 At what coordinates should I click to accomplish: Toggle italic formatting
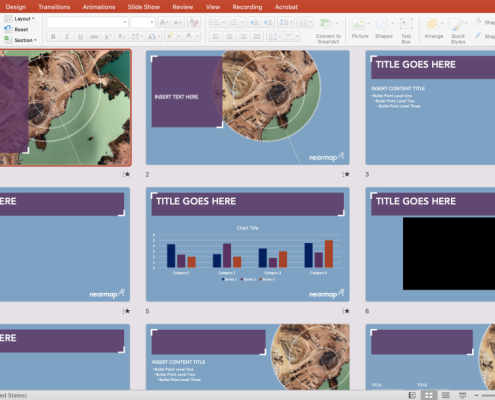(x=67, y=36)
